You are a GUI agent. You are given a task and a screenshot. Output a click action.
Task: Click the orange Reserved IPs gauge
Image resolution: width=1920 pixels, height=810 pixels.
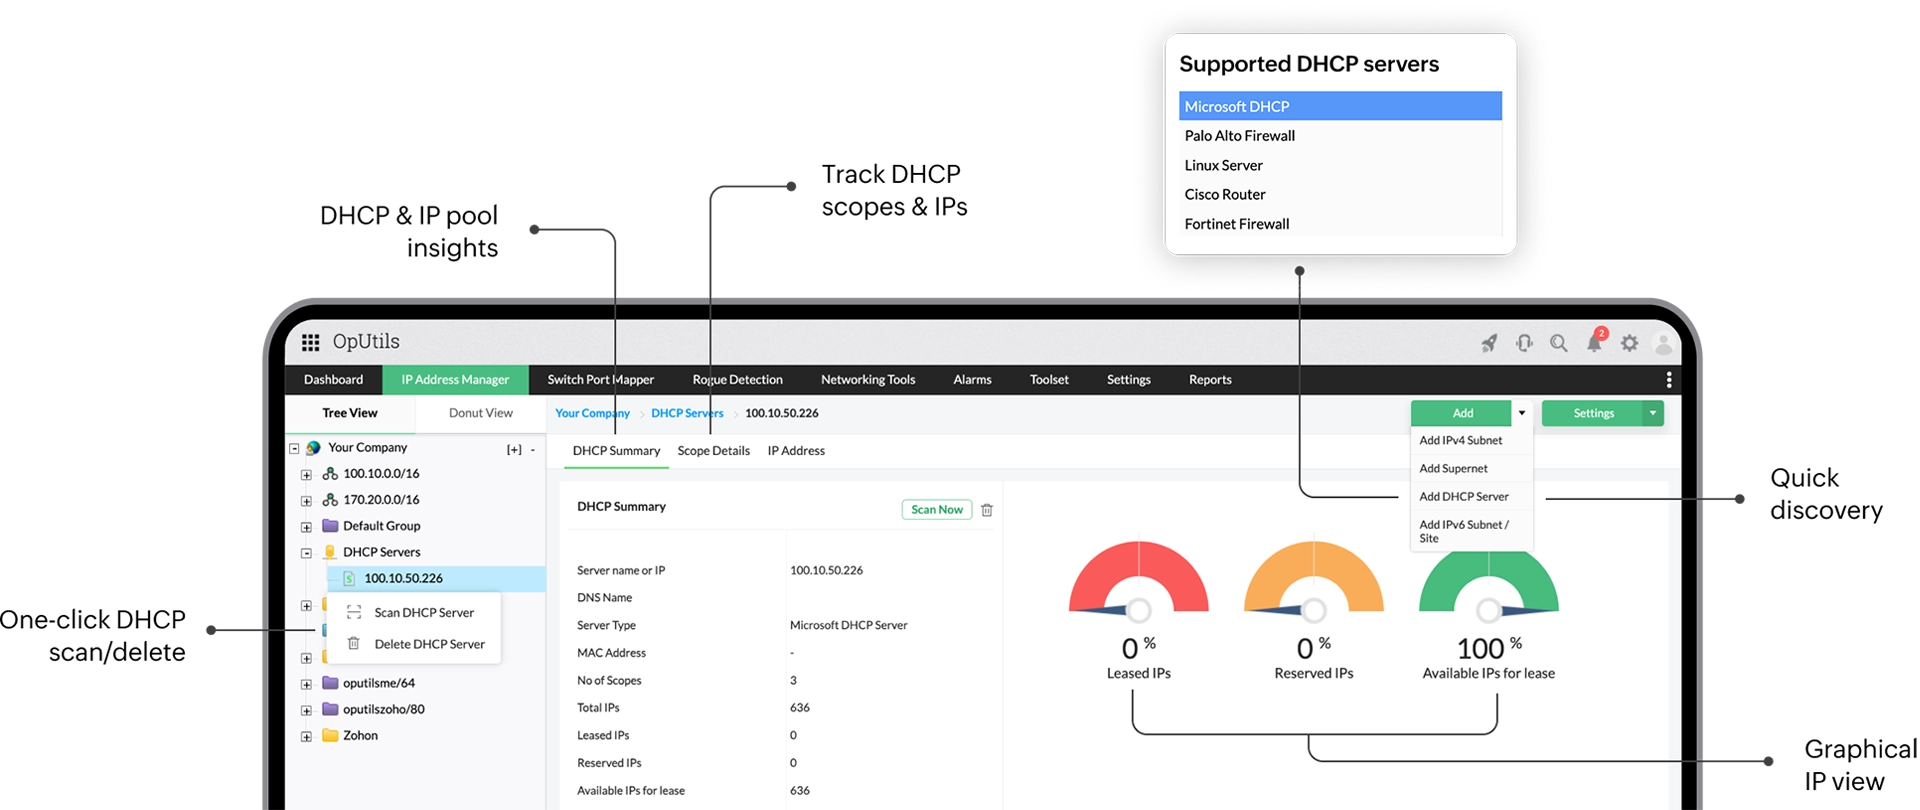pos(1314,581)
